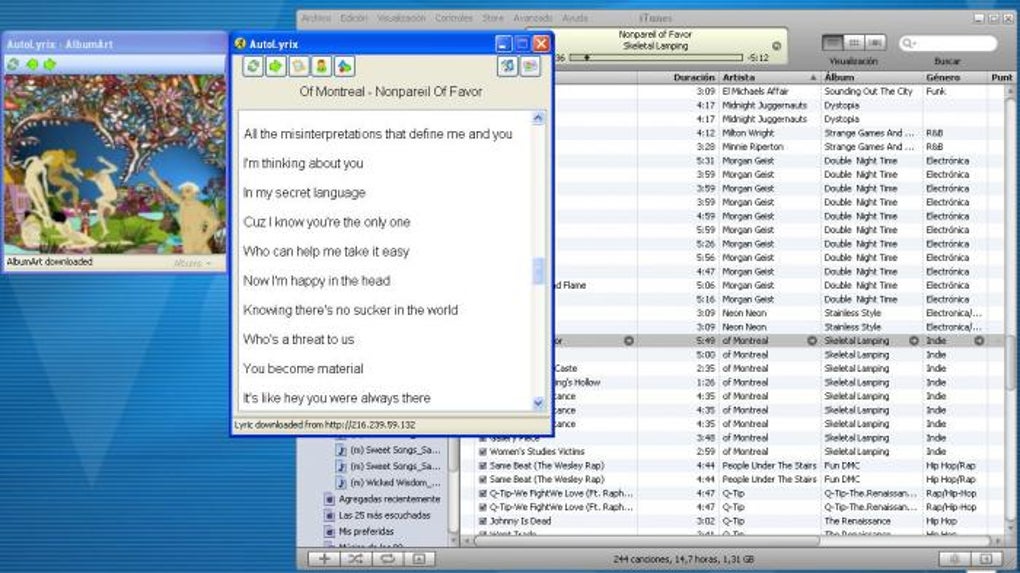Viewport: 1020px width, 573px height.
Task: Click the arrow icon in iTunes now-playing display
Action: (777, 46)
